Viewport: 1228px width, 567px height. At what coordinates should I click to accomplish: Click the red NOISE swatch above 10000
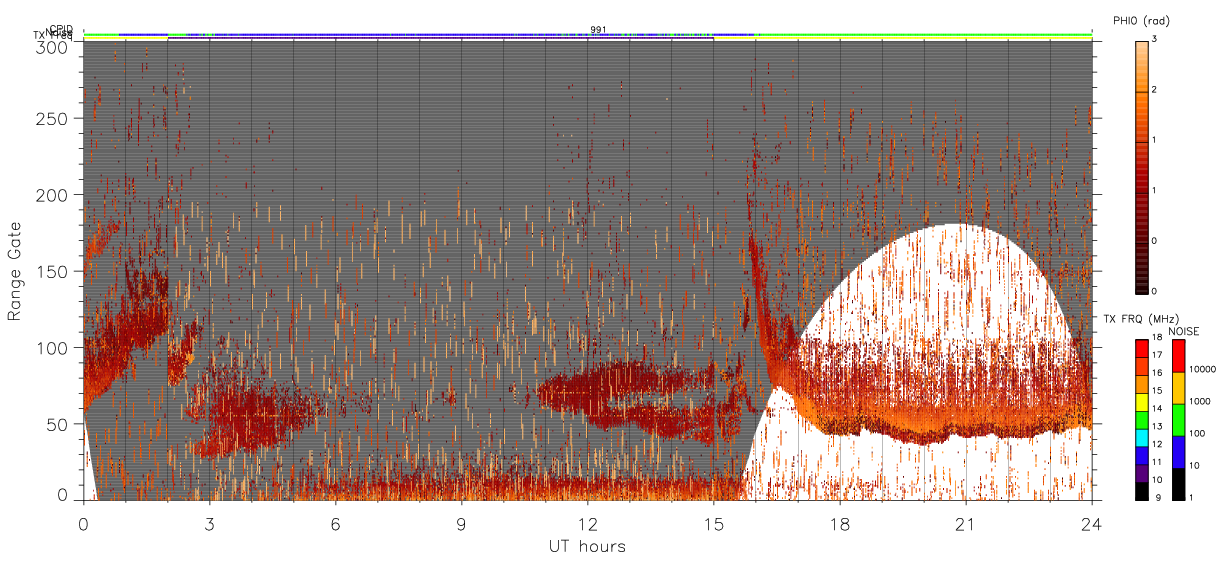[1180, 356]
